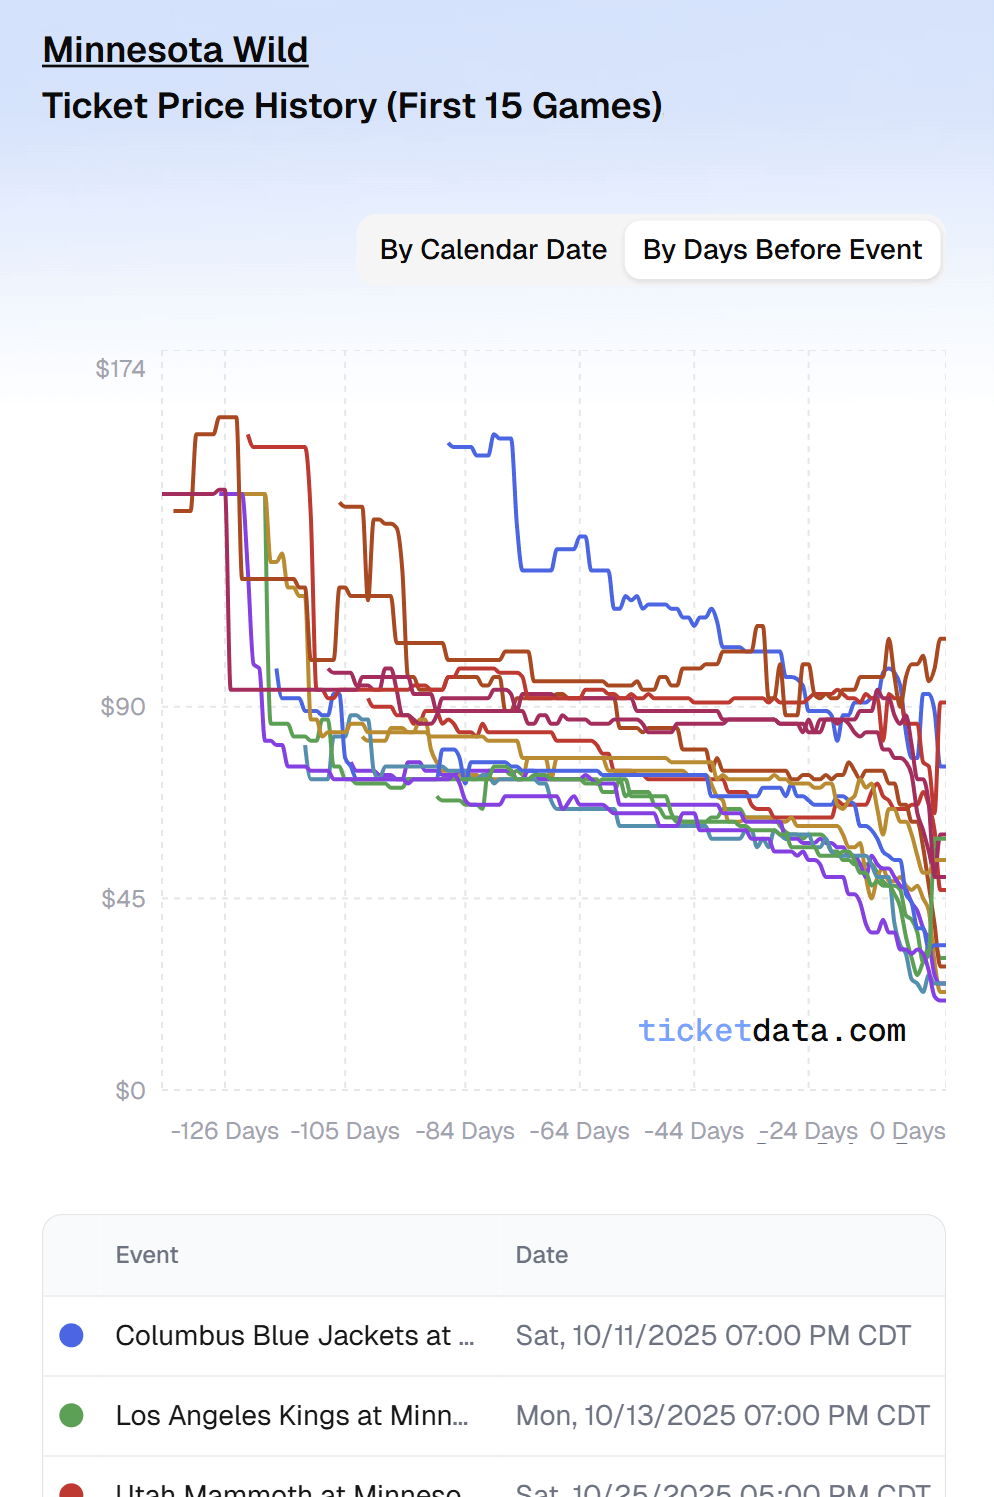Select the By Days Before Event tab

[782, 250]
